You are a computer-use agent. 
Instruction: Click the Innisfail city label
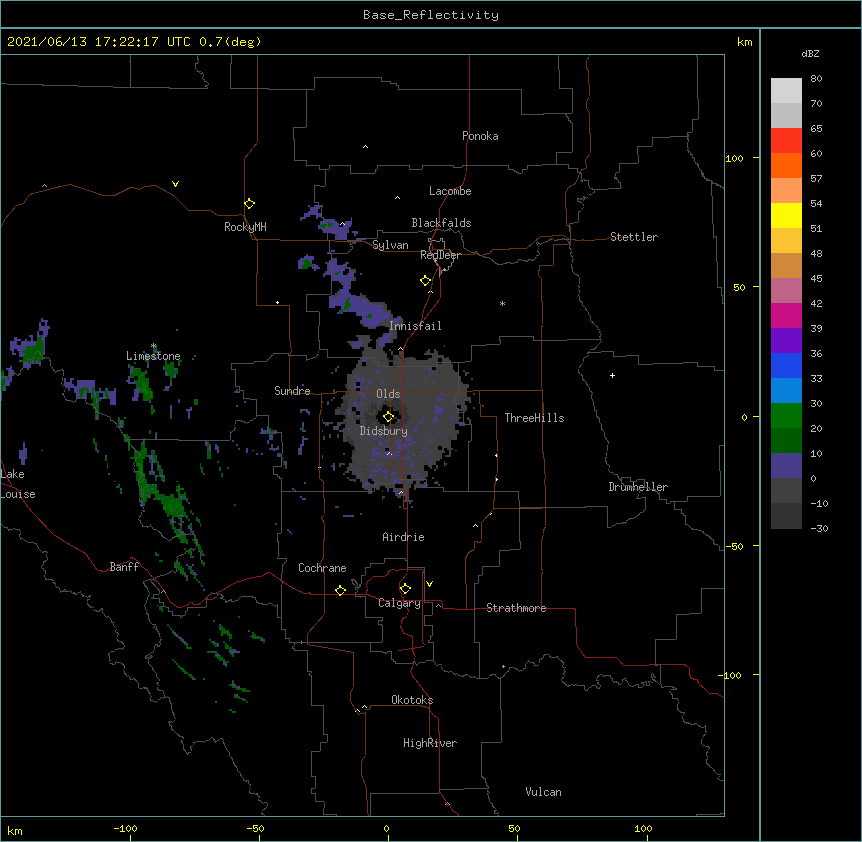(415, 326)
